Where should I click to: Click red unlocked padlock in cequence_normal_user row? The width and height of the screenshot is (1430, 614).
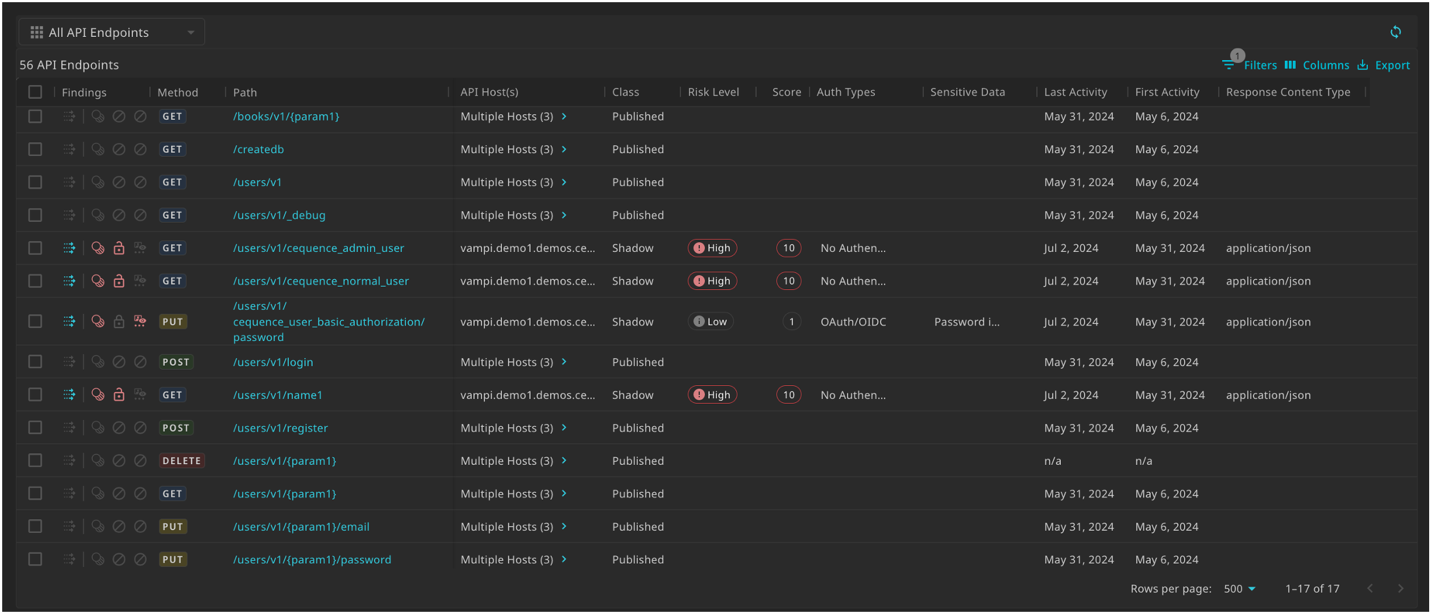[x=119, y=281]
